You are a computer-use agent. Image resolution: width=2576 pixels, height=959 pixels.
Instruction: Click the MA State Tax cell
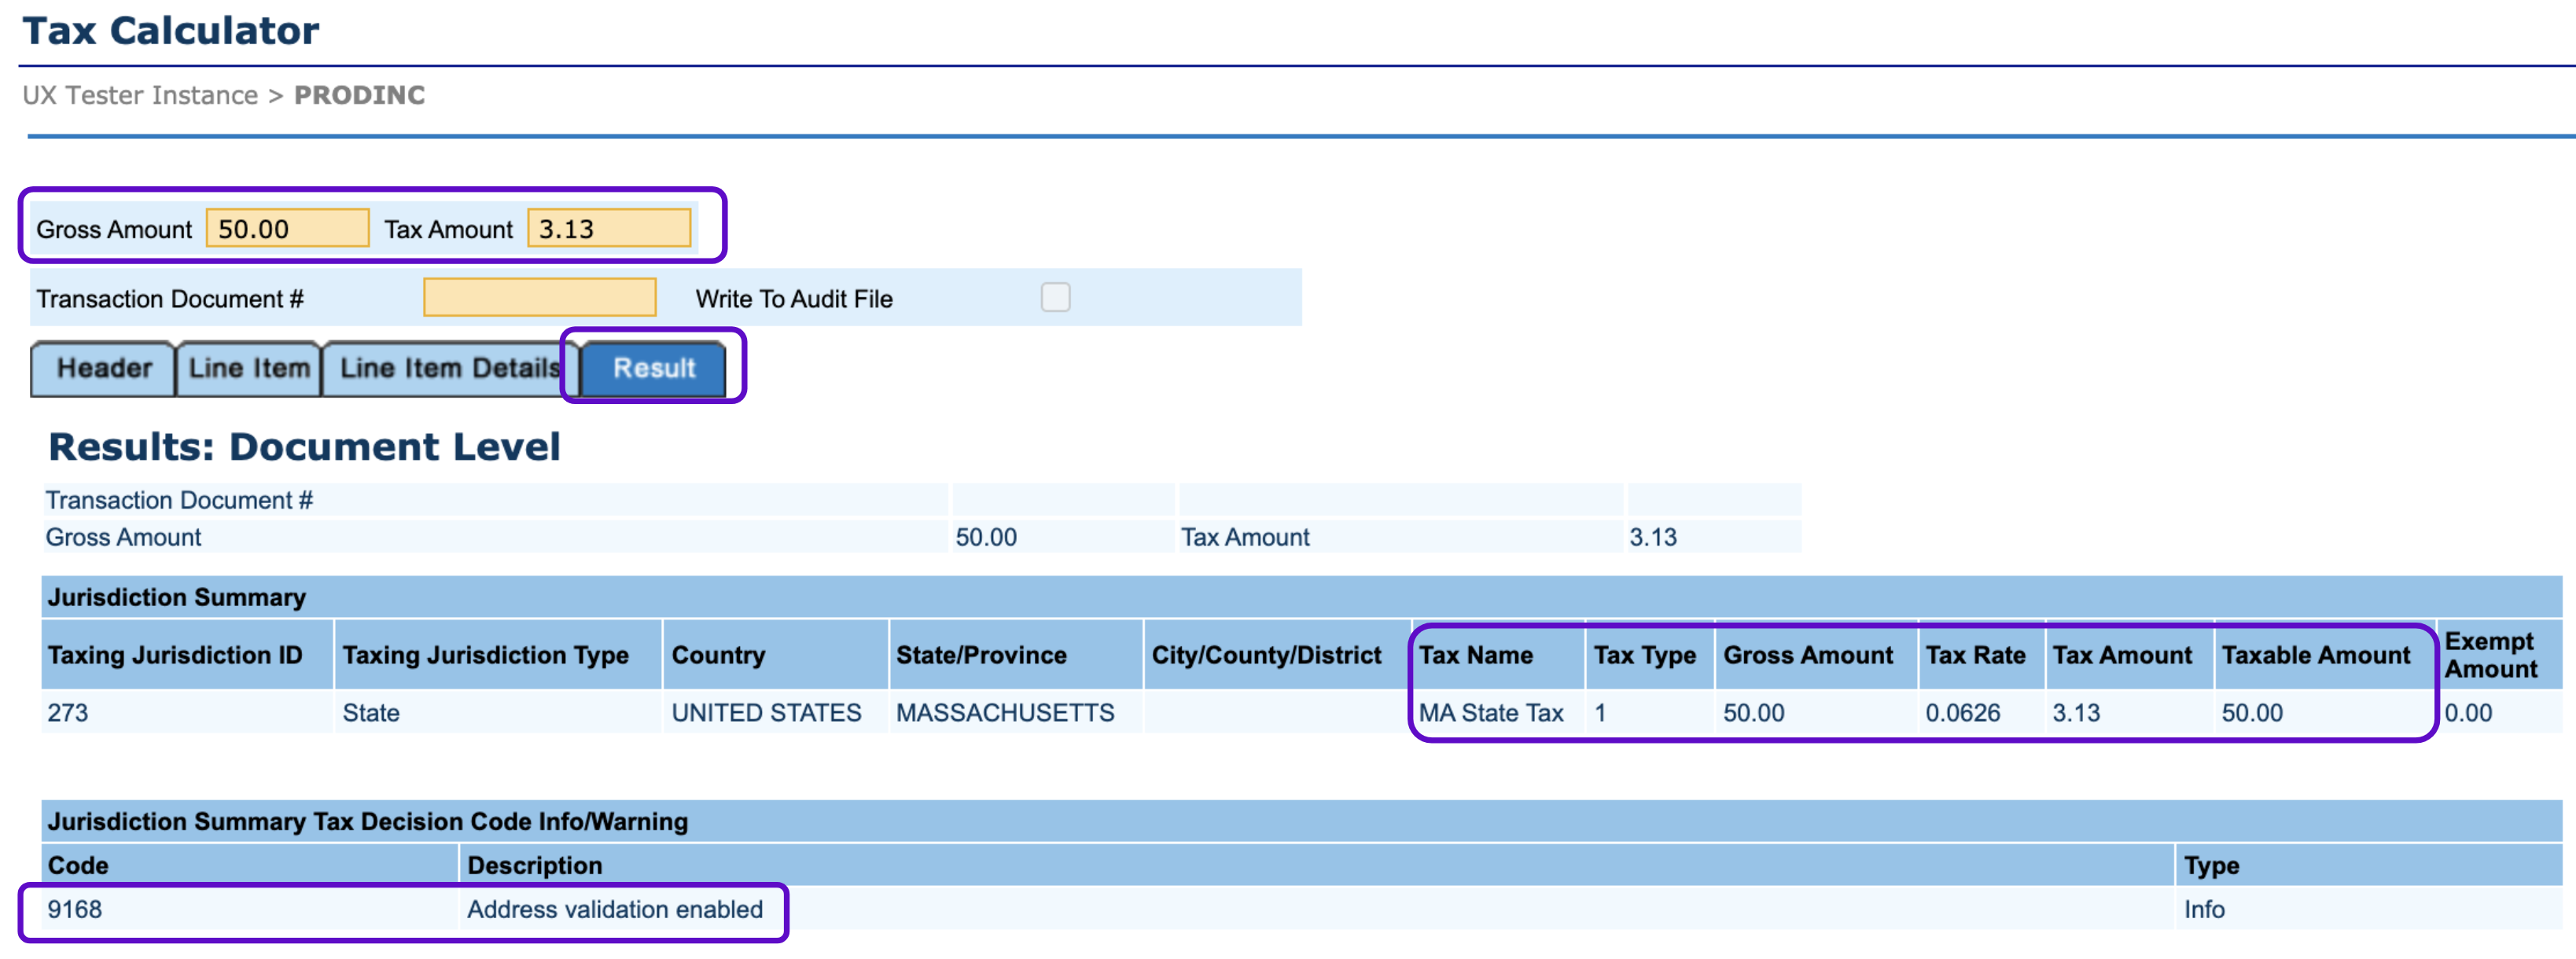pyautogui.click(x=1490, y=713)
